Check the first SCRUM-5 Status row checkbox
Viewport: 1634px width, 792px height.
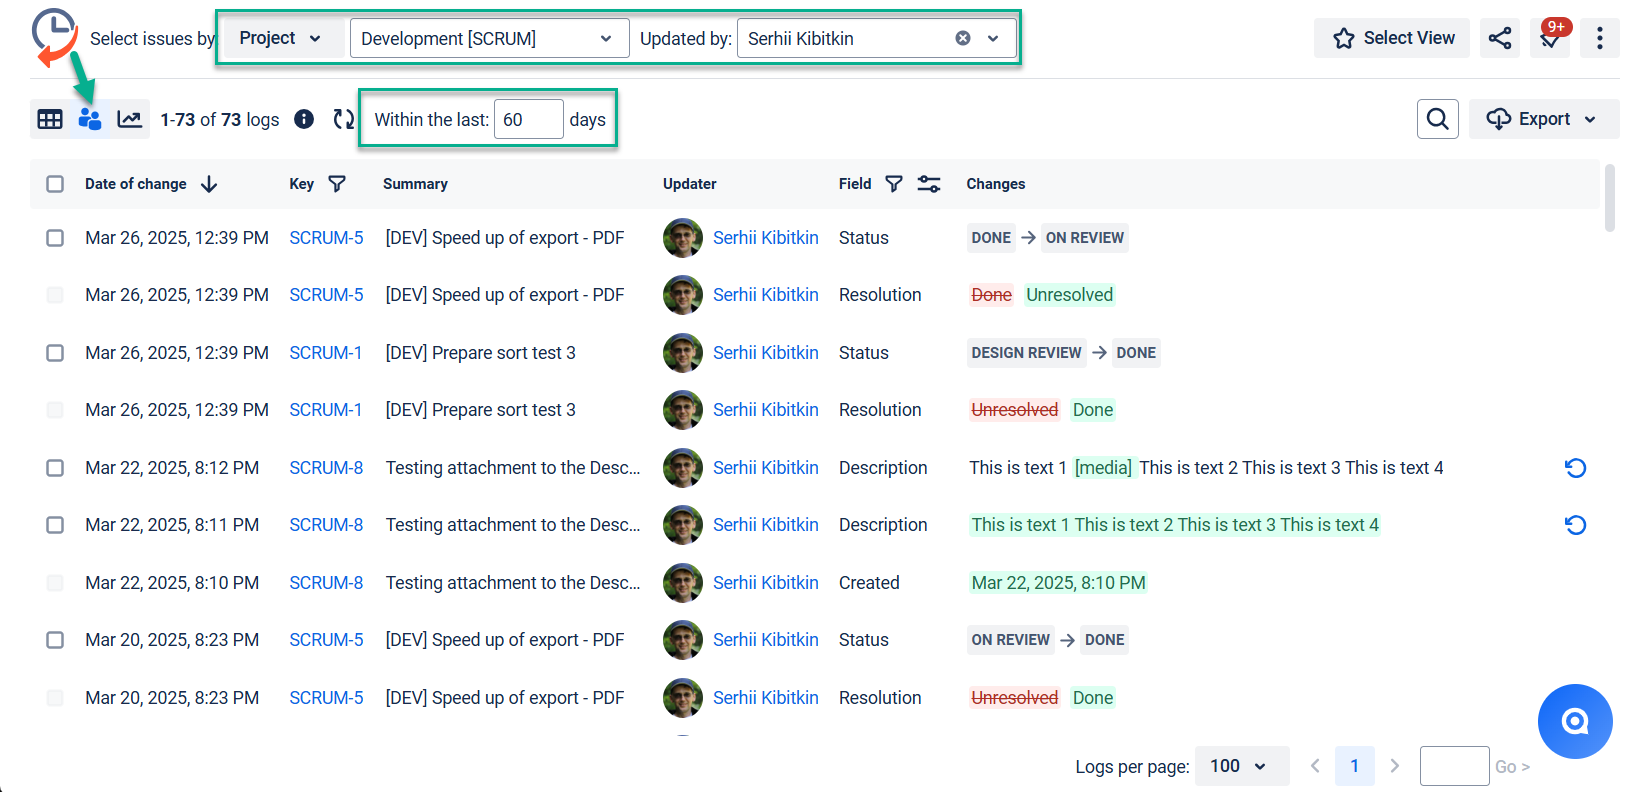pos(55,238)
